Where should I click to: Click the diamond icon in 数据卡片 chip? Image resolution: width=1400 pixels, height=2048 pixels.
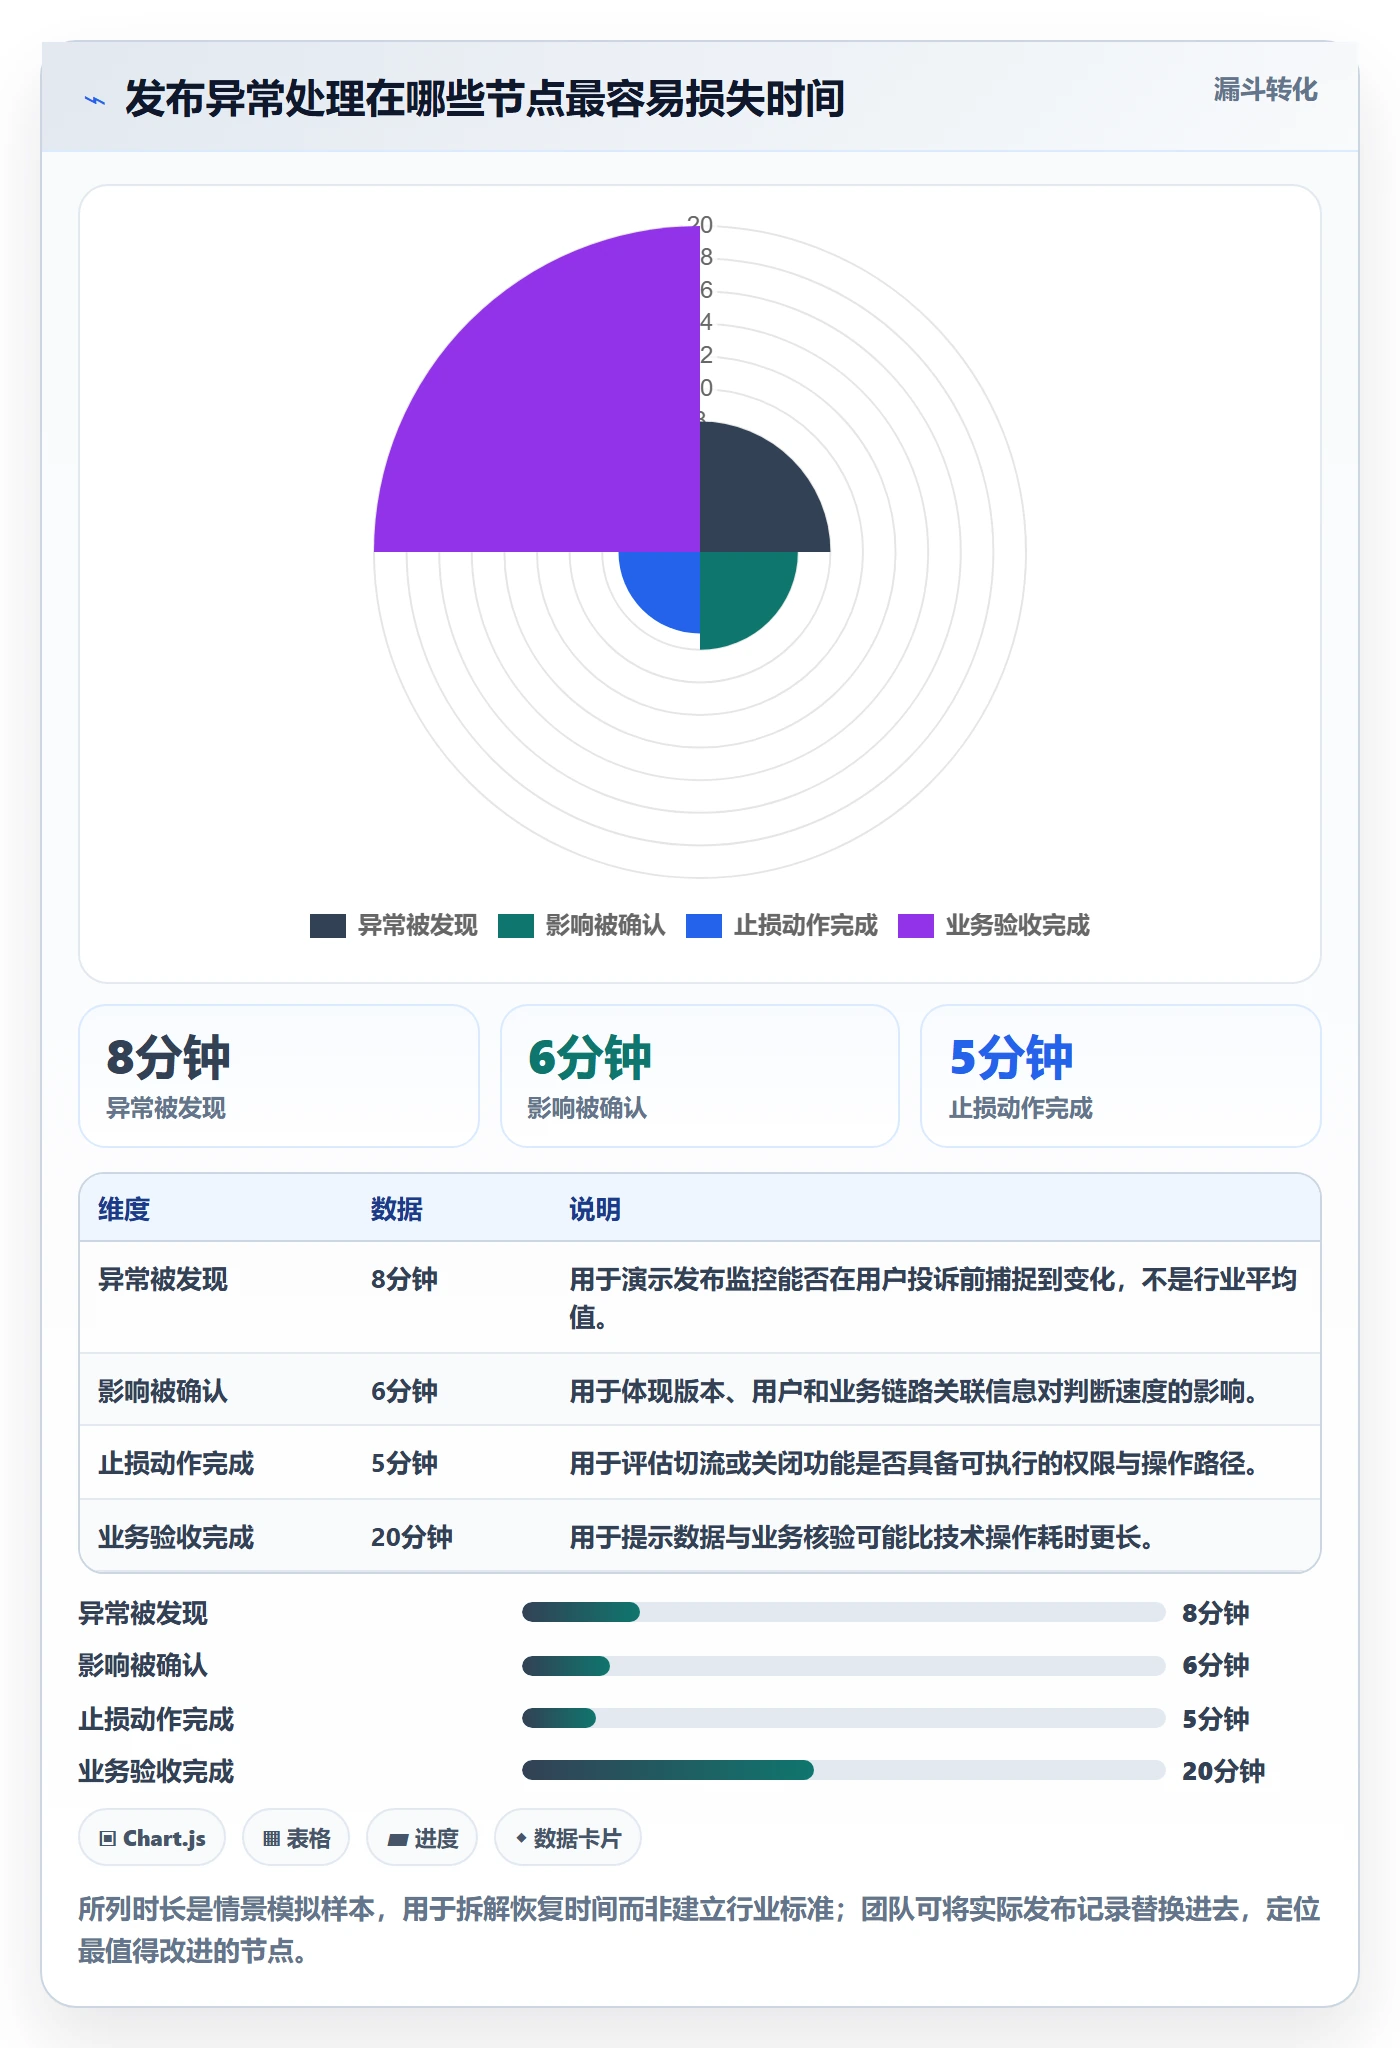click(521, 1837)
